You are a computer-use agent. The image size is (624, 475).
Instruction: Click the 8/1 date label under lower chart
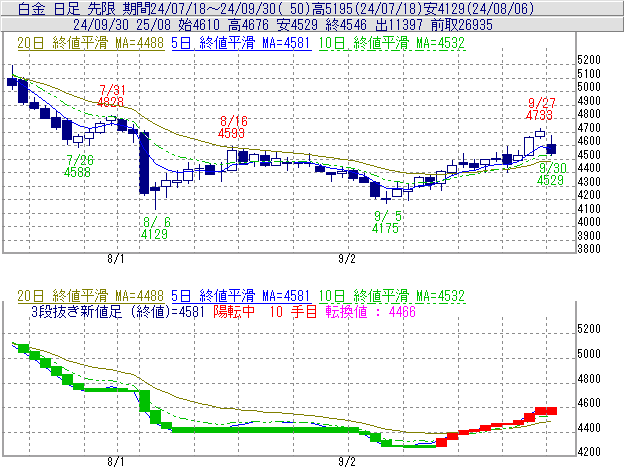(115, 462)
